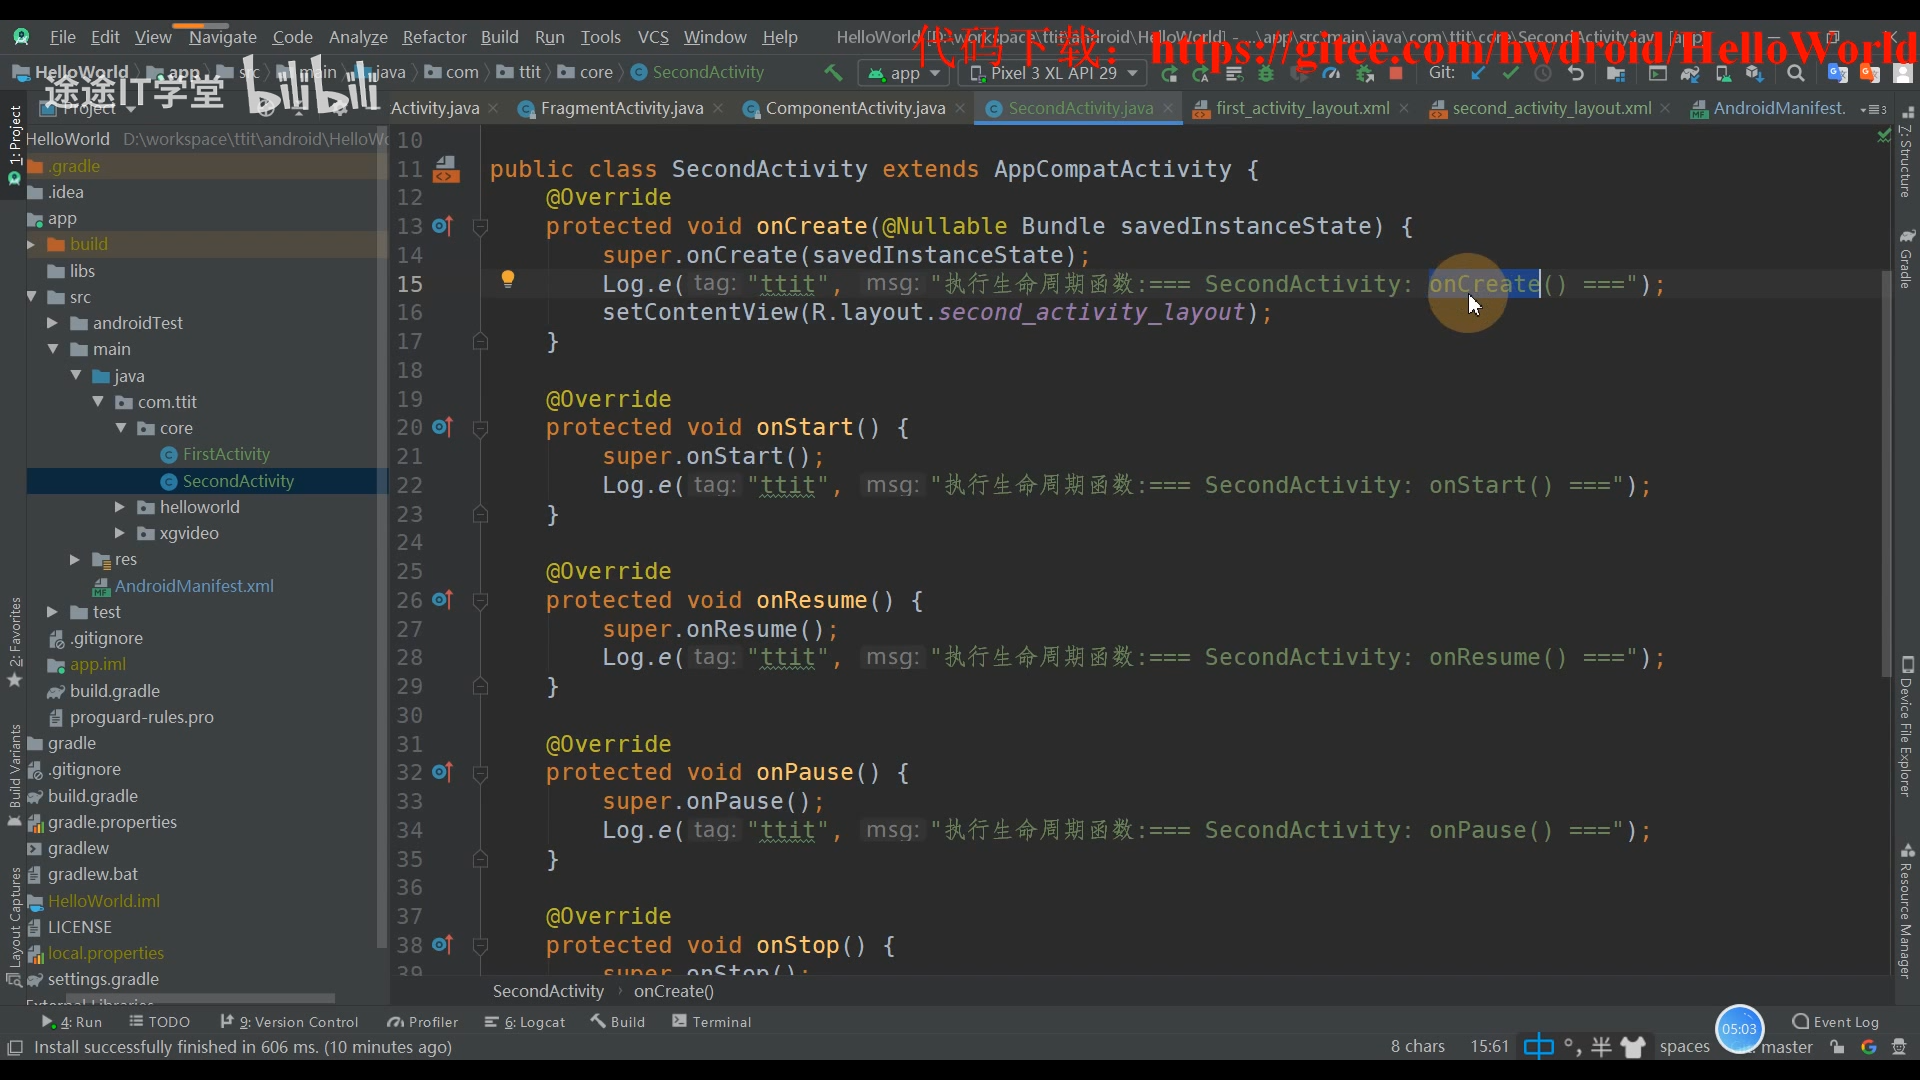Open Resource Manager side panel
The image size is (1920, 1080).
1907,910
